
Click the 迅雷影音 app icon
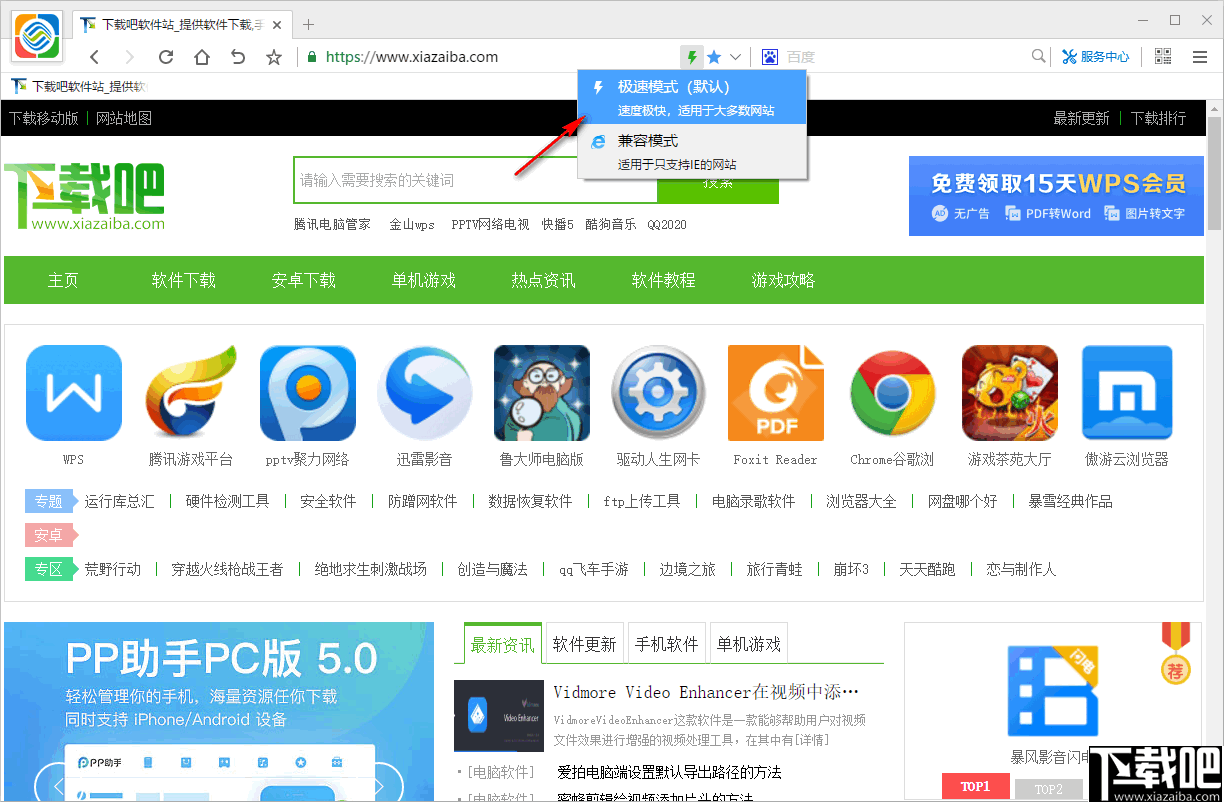(424, 393)
